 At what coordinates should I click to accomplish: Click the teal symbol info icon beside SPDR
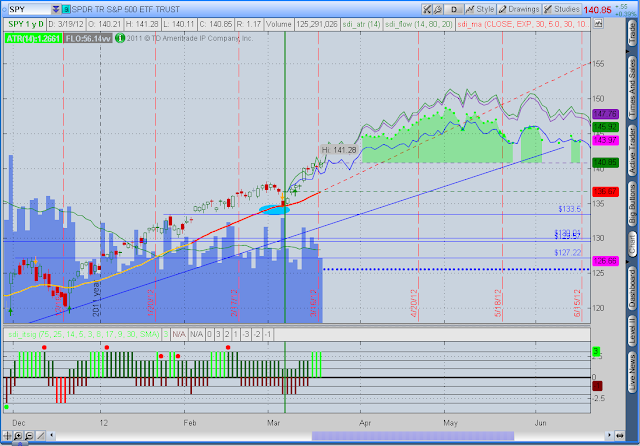[66, 9]
